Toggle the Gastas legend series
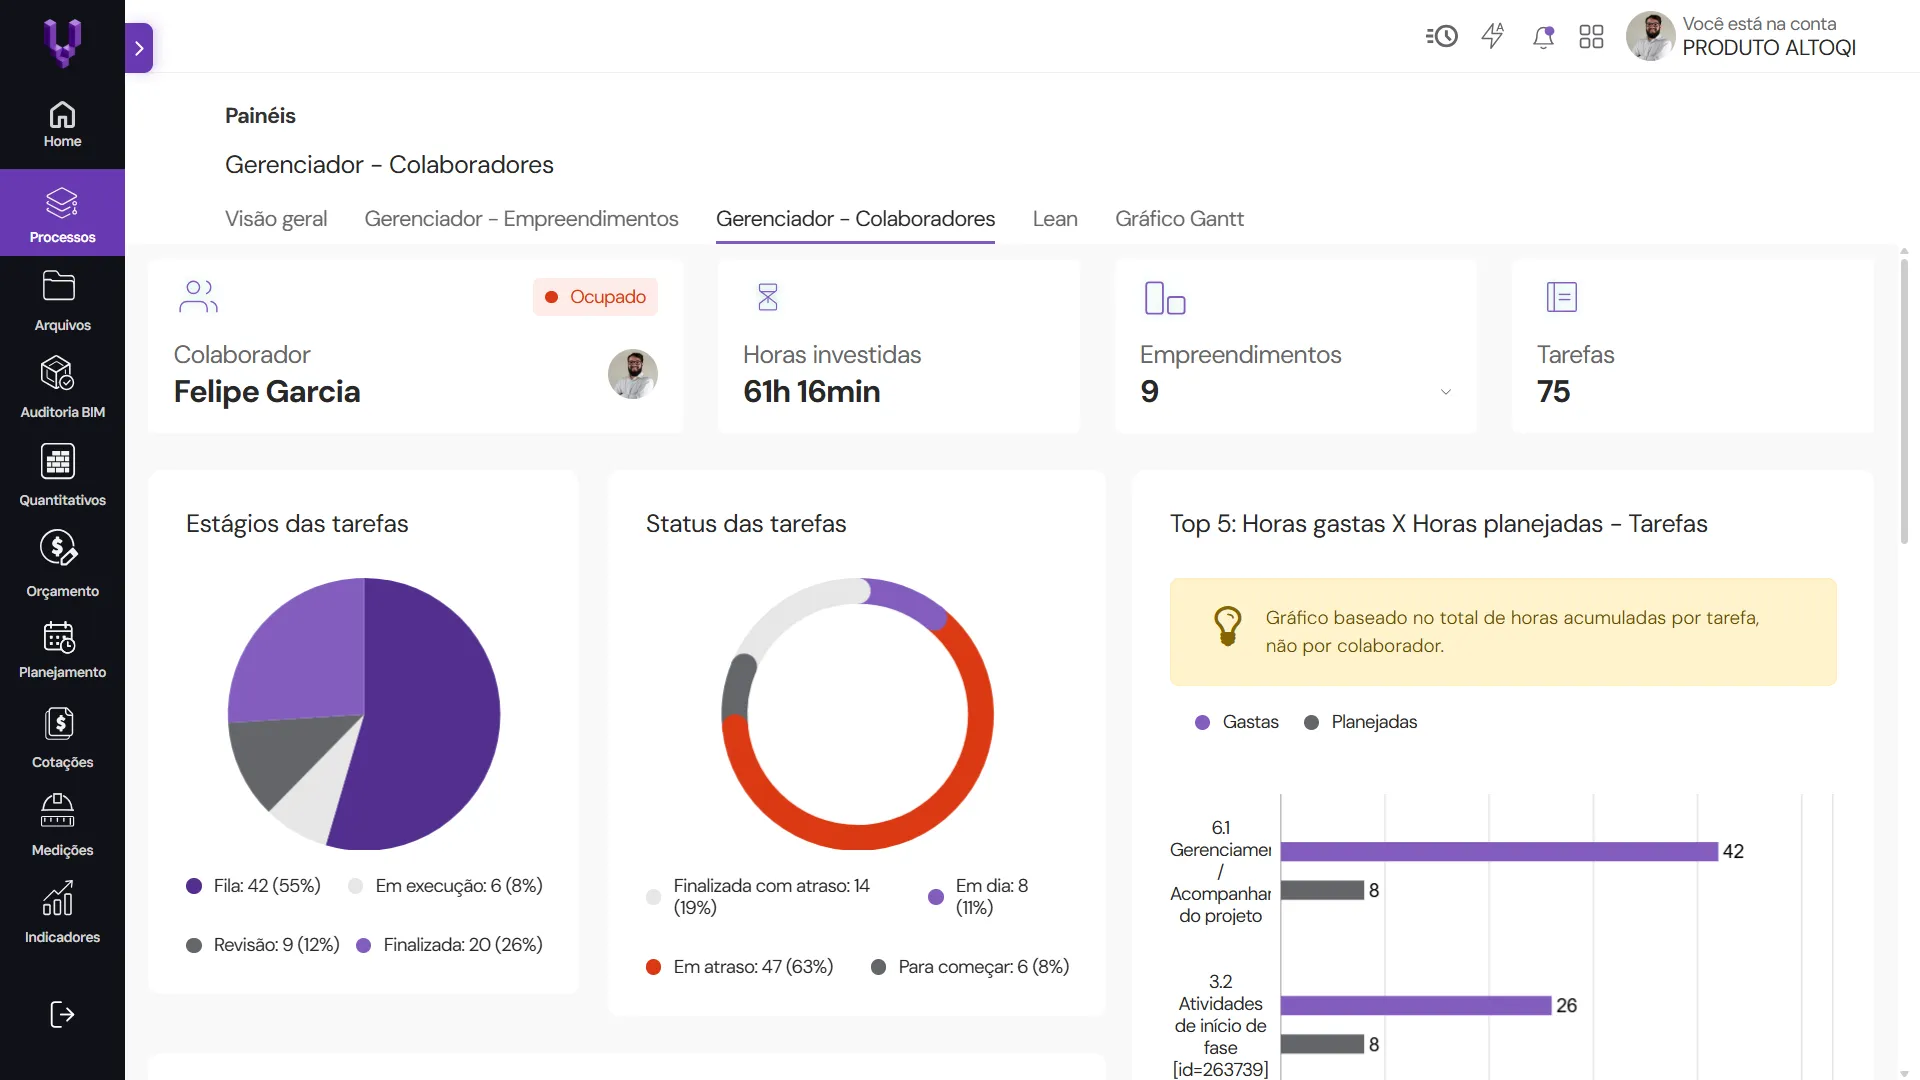The image size is (1920, 1080). (1237, 722)
